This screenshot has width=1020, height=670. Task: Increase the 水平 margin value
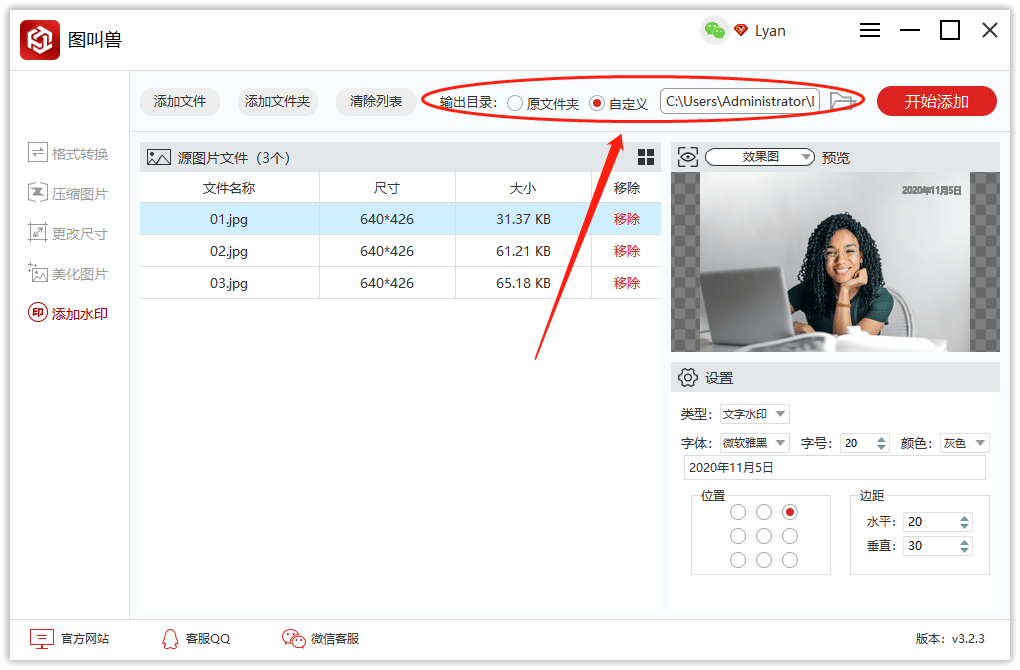tap(964, 518)
